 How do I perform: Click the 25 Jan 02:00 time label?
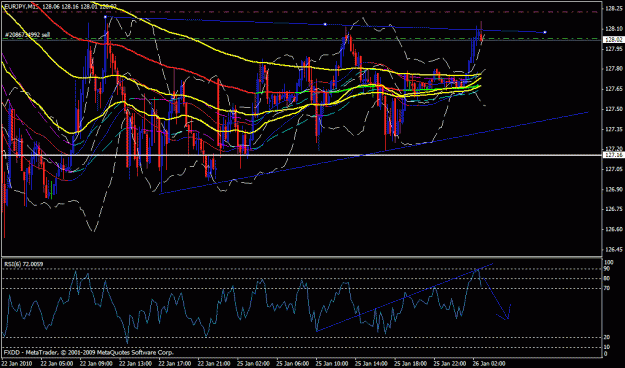click(253, 364)
